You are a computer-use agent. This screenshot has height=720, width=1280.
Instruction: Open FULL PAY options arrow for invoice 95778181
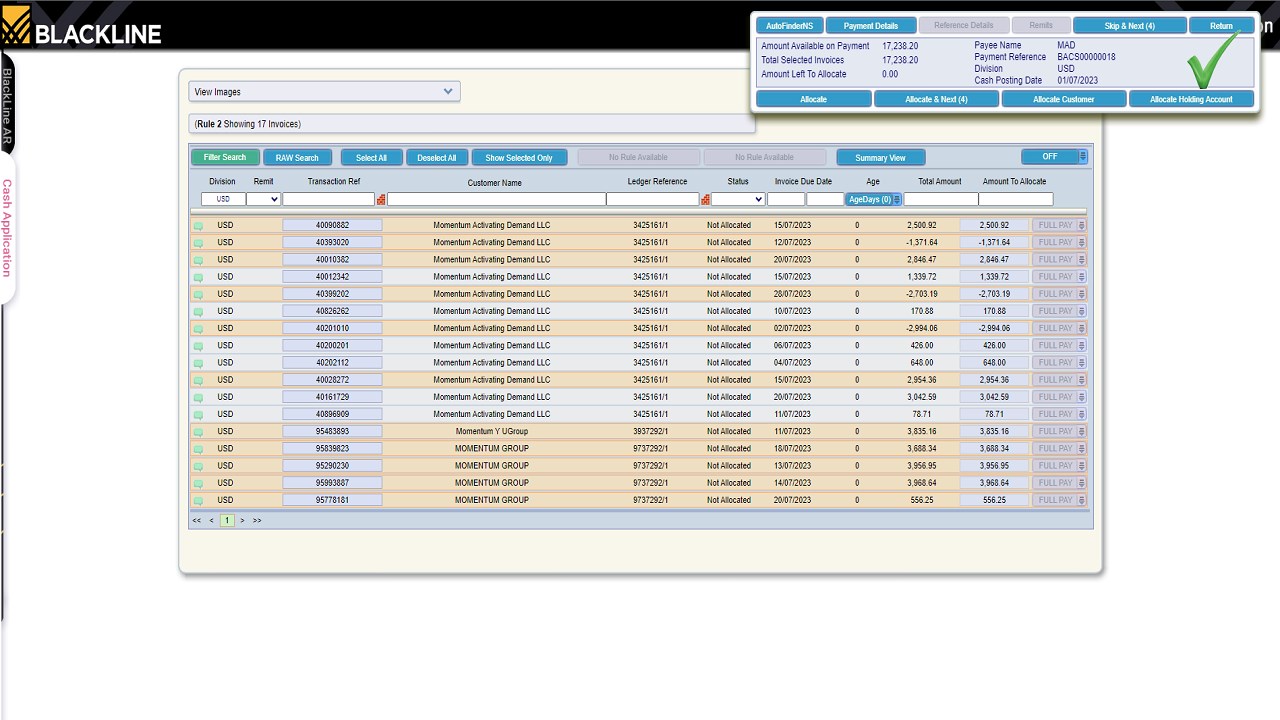click(x=1081, y=501)
